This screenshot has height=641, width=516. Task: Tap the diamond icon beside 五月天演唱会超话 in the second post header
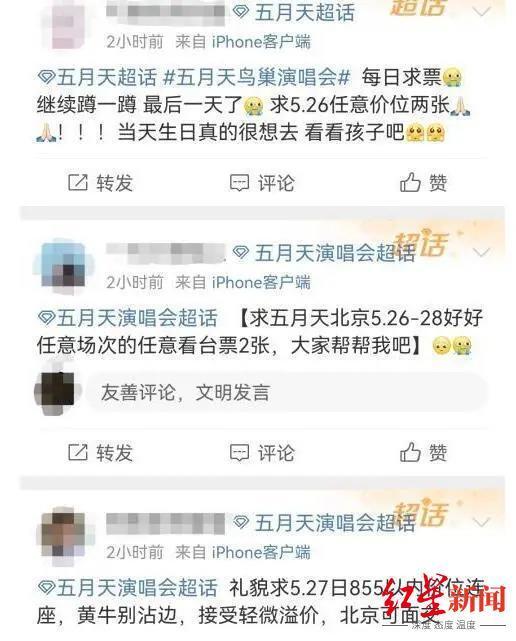click(x=241, y=252)
